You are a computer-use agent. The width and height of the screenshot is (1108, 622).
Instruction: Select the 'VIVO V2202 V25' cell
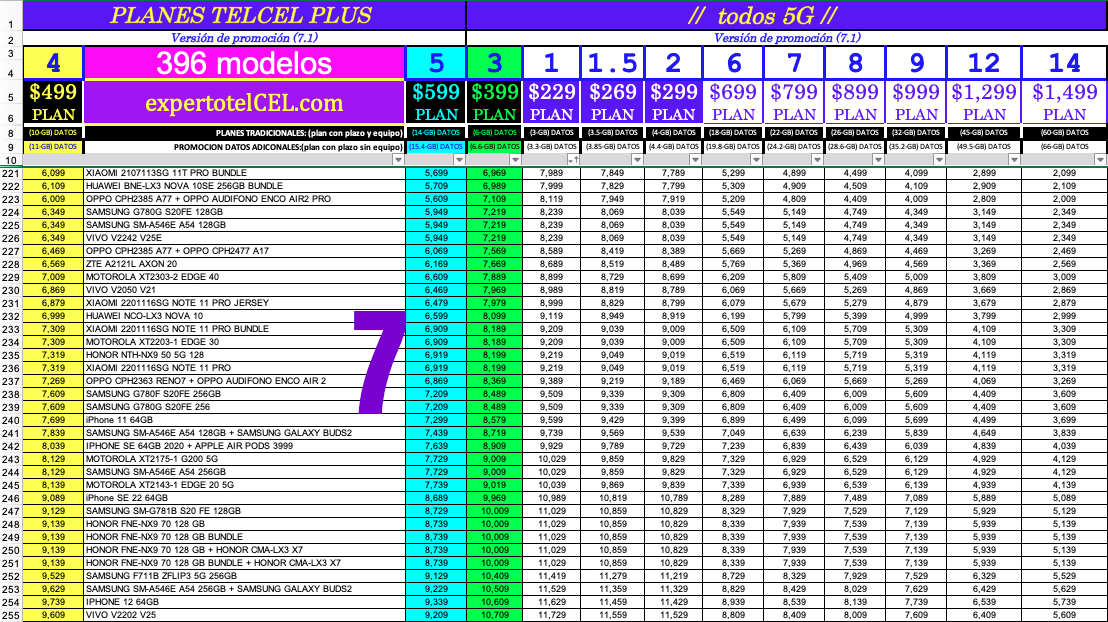coord(244,615)
